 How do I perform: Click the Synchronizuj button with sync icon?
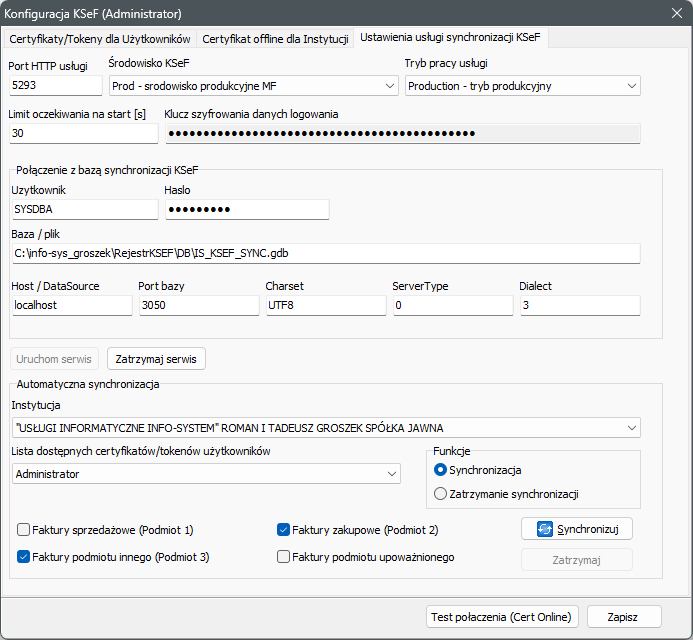(x=577, y=528)
